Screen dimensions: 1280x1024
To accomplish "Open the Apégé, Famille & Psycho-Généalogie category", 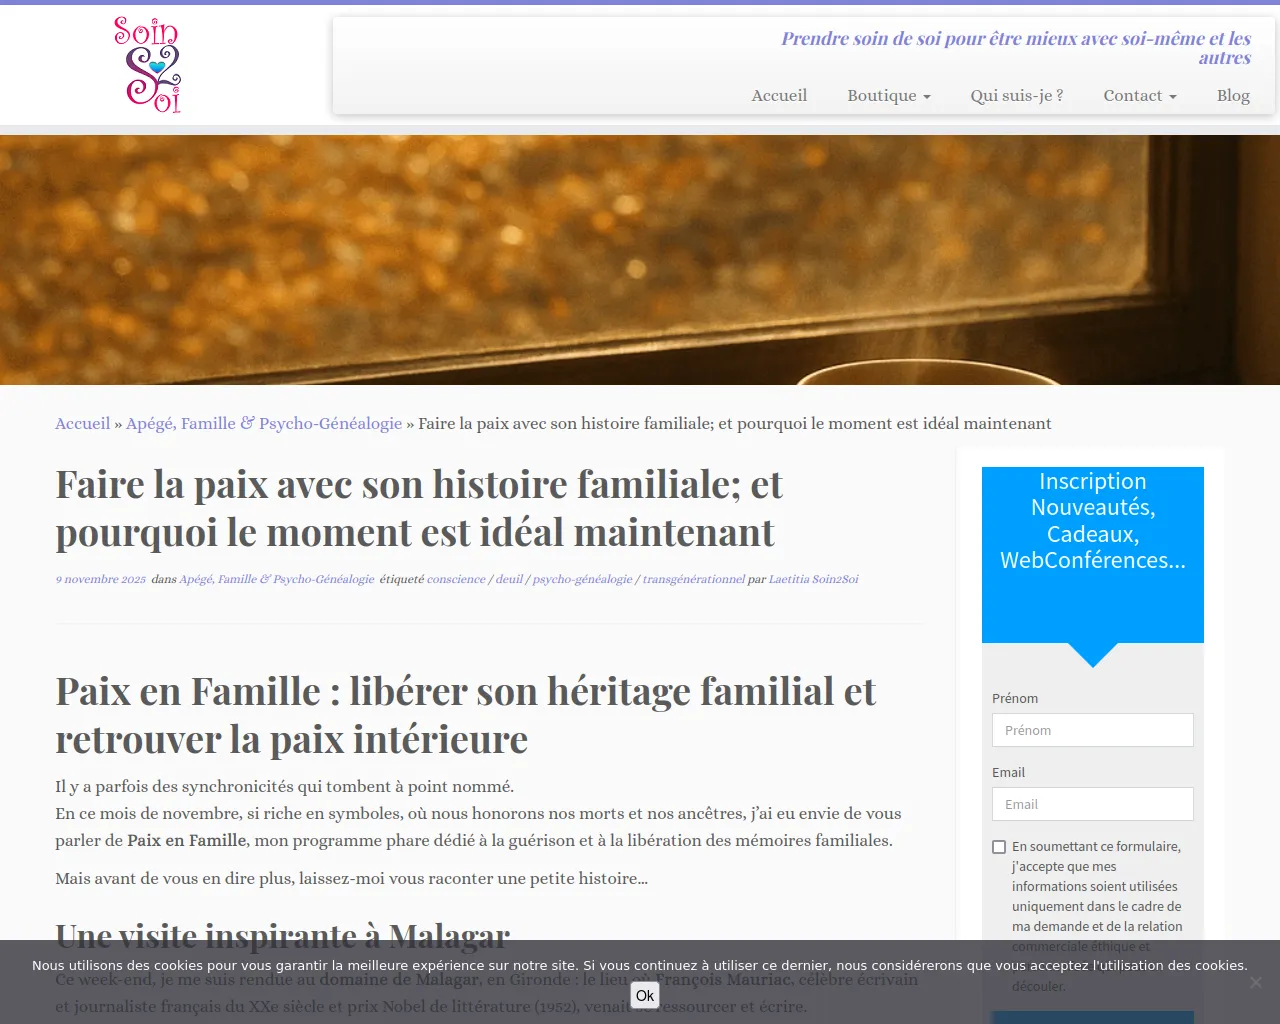I will pyautogui.click(x=263, y=423).
